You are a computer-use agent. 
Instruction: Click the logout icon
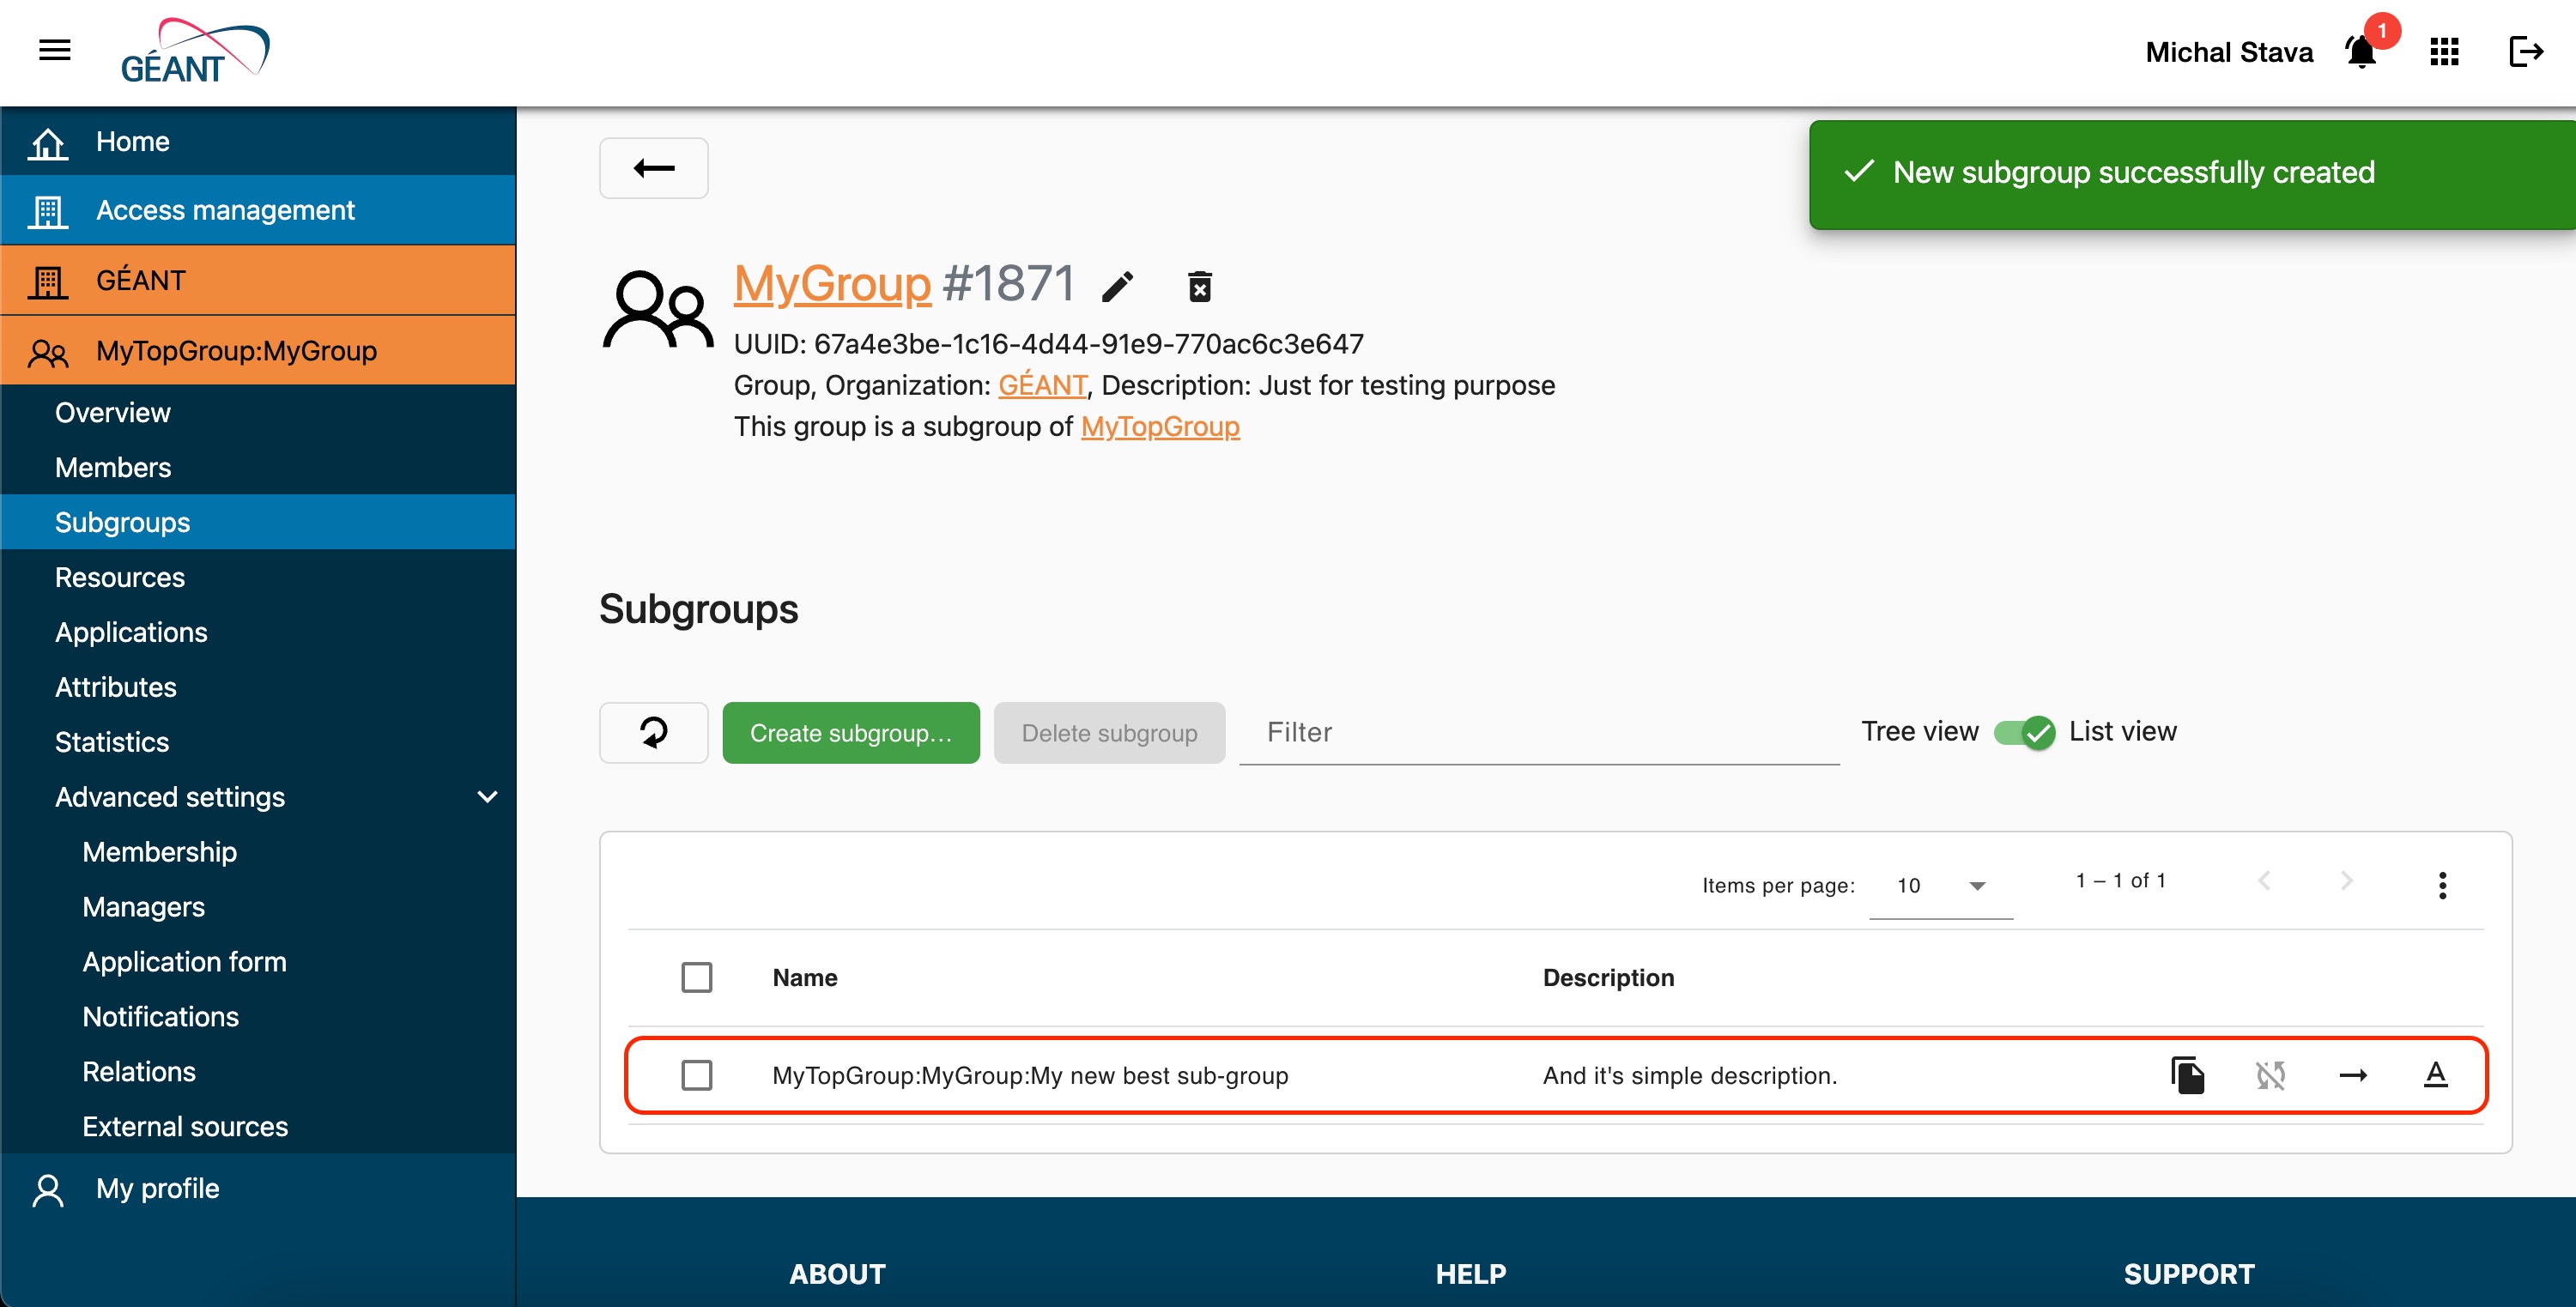click(2526, 52)
